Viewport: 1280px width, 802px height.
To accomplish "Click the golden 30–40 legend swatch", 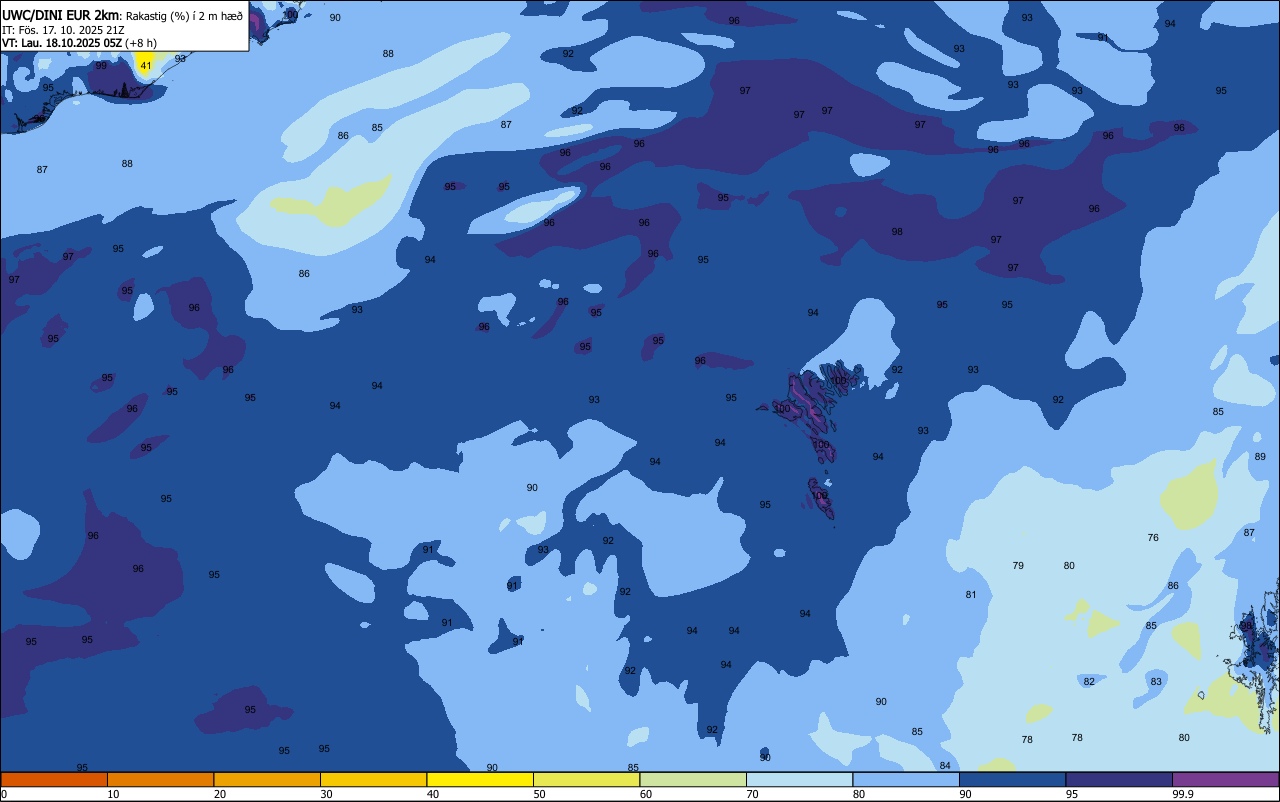I will click(373, 779).
